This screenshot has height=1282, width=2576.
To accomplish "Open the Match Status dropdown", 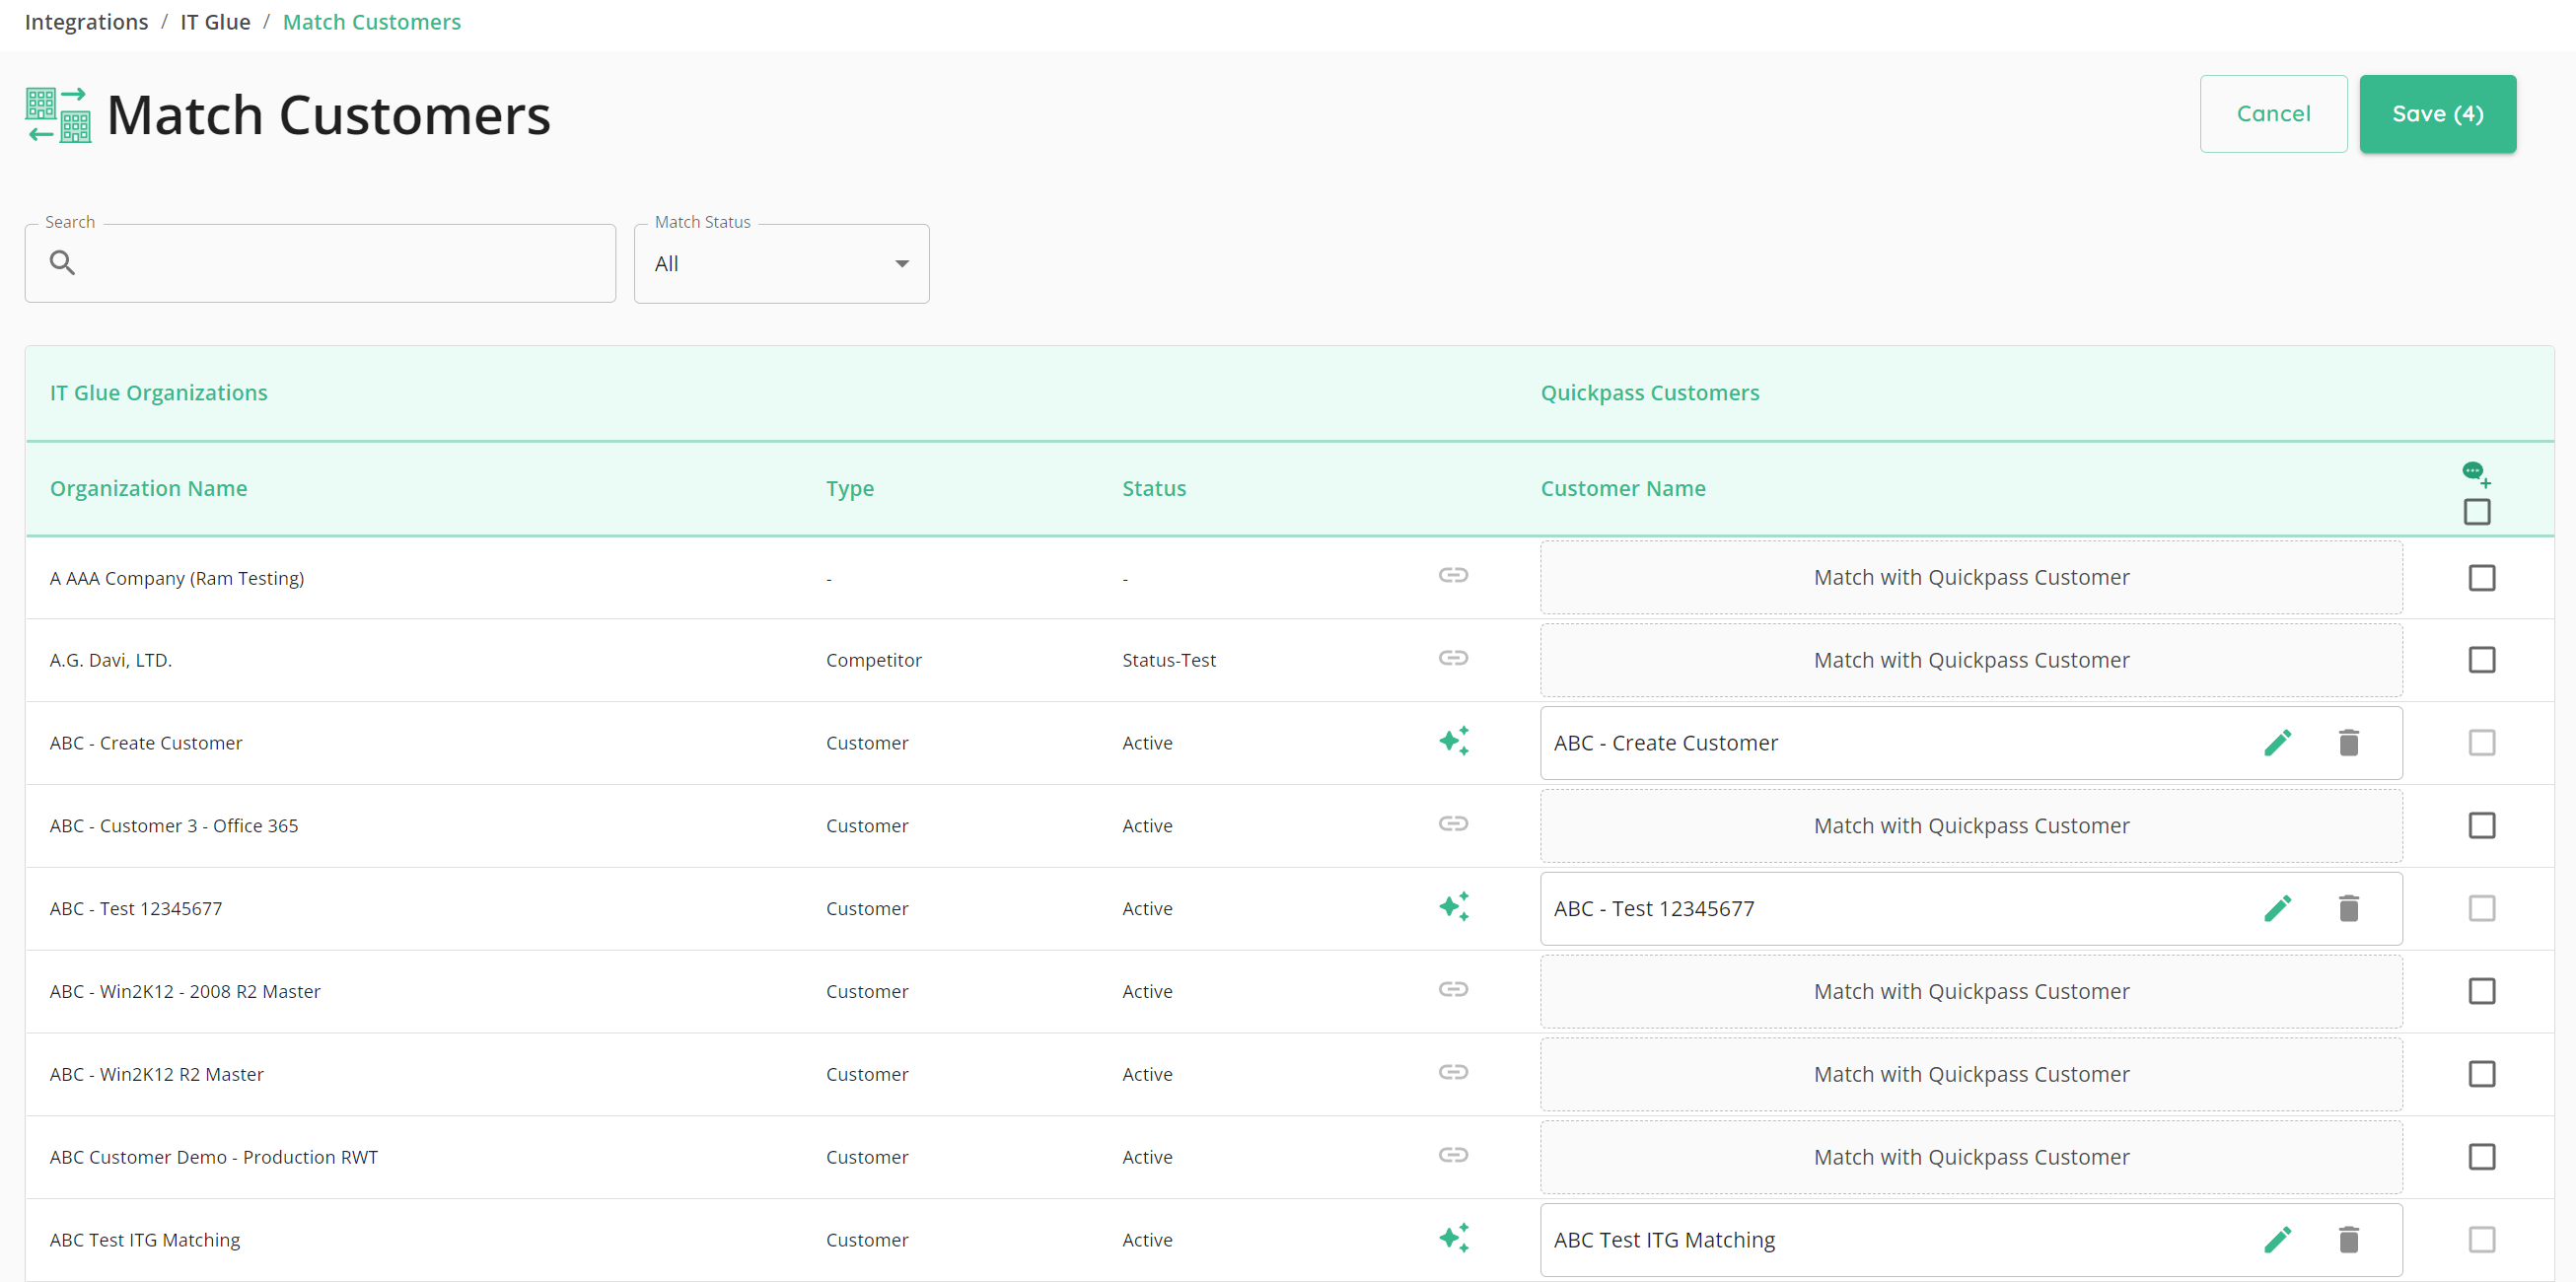I will 781,264.
